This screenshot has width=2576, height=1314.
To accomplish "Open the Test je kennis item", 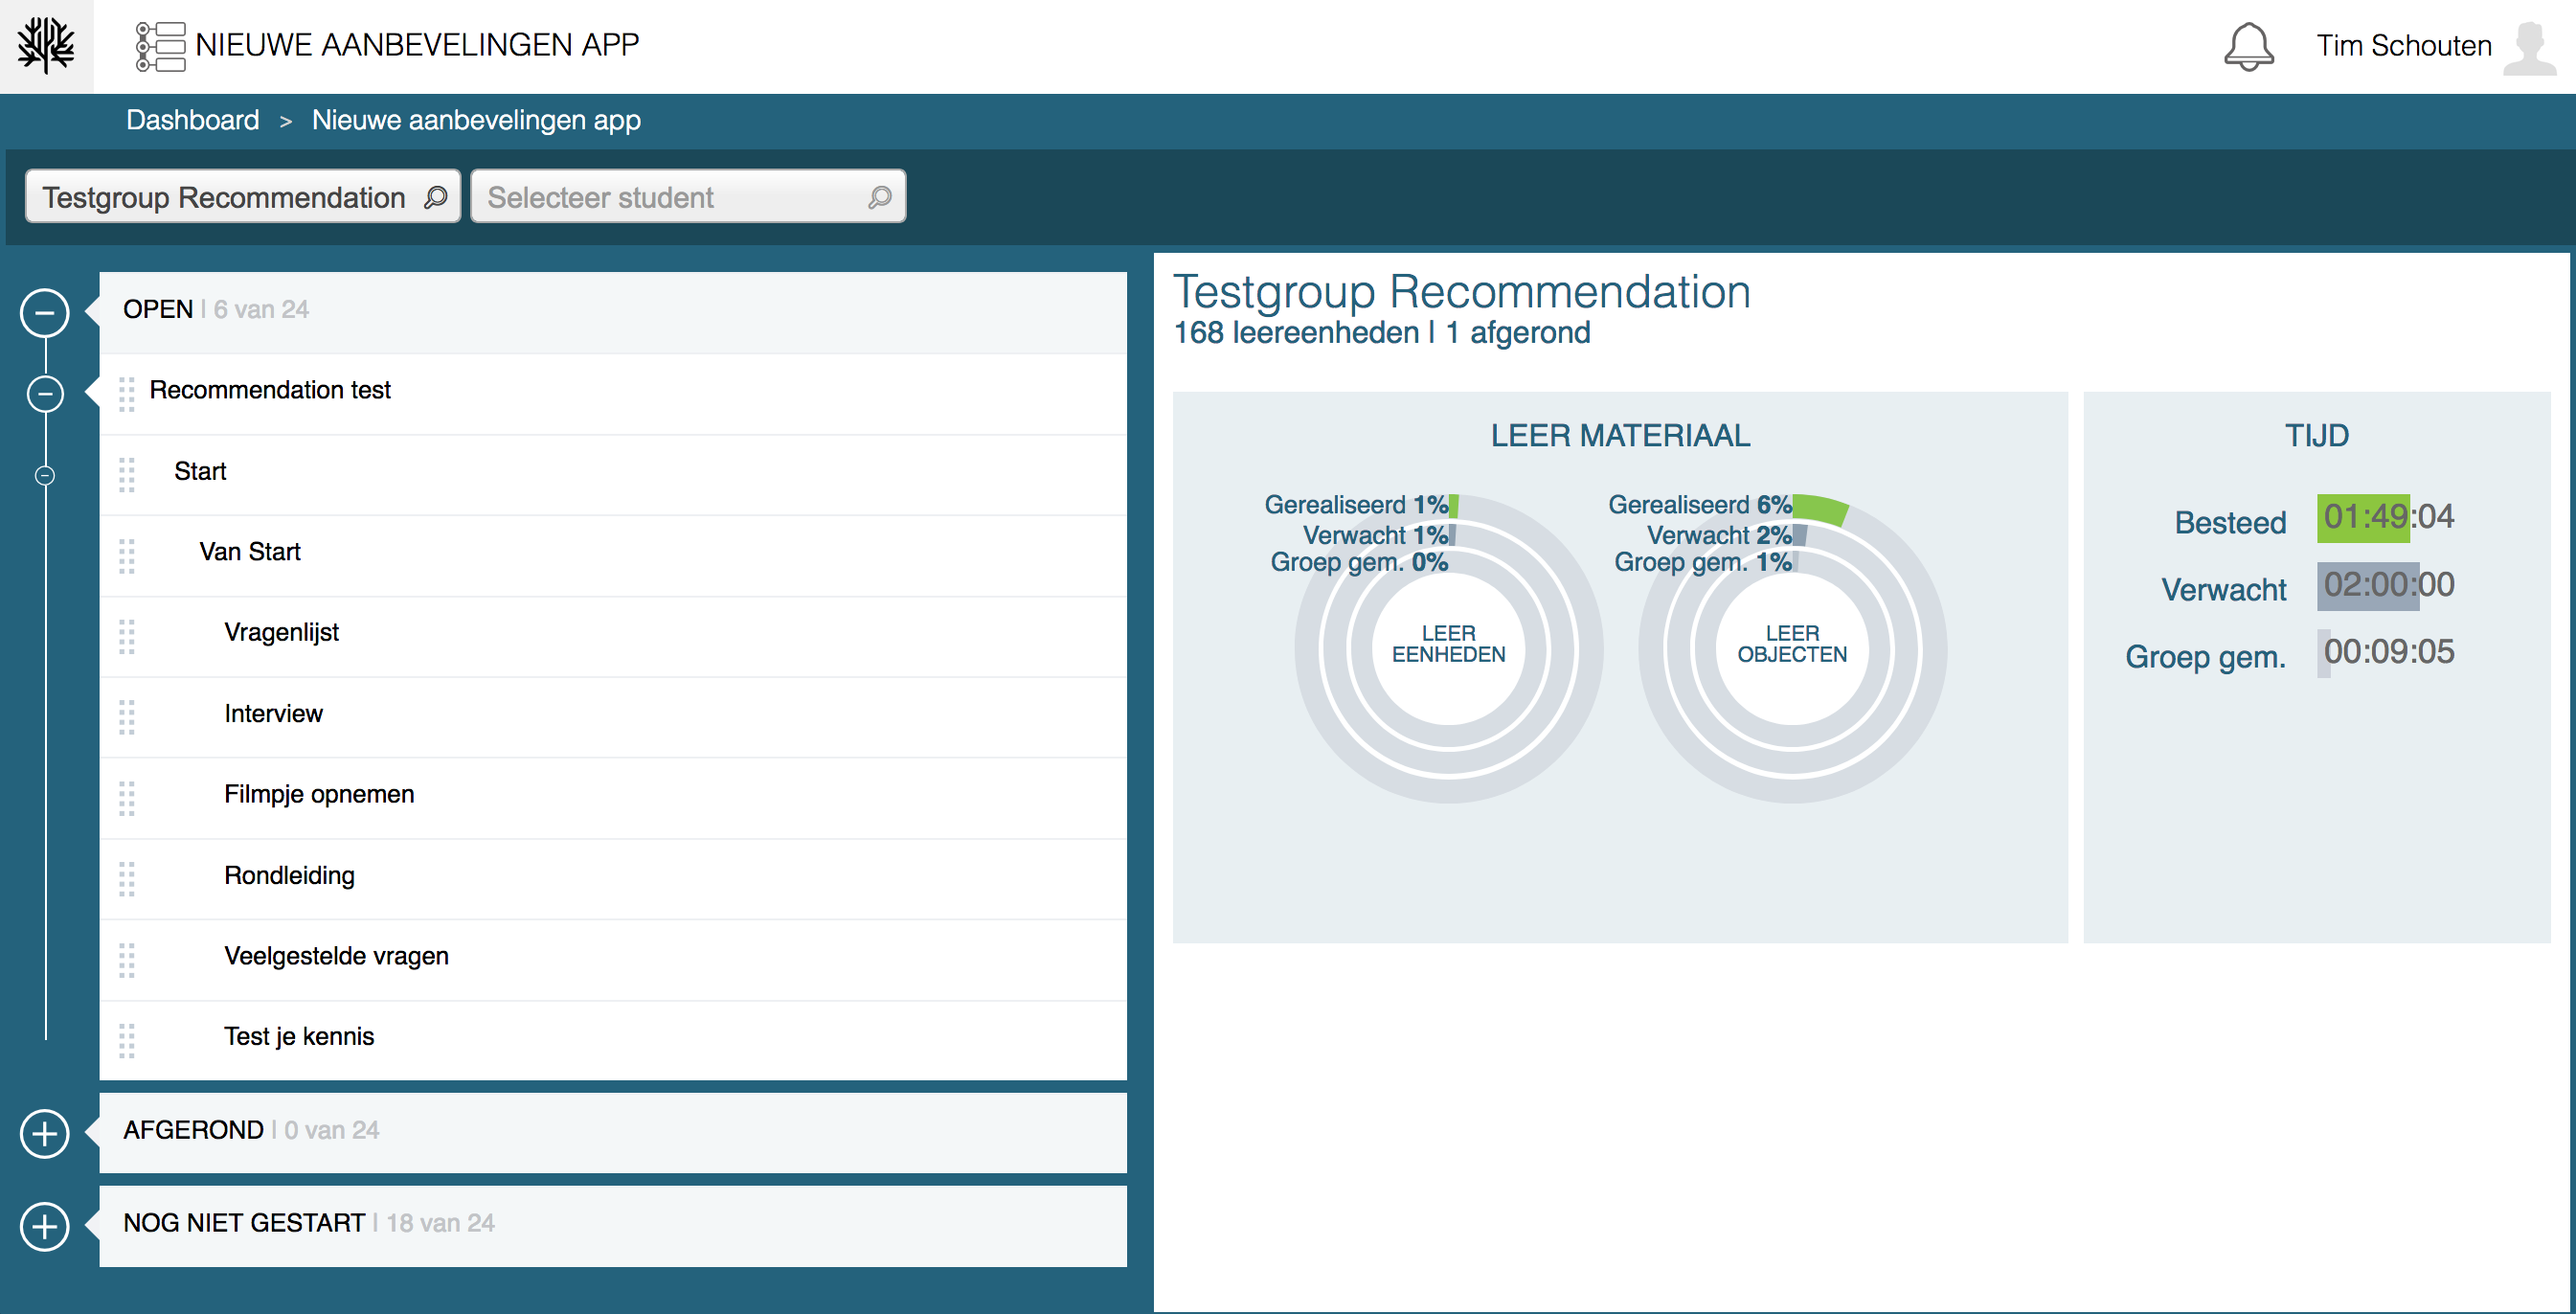I will 299,1036.
